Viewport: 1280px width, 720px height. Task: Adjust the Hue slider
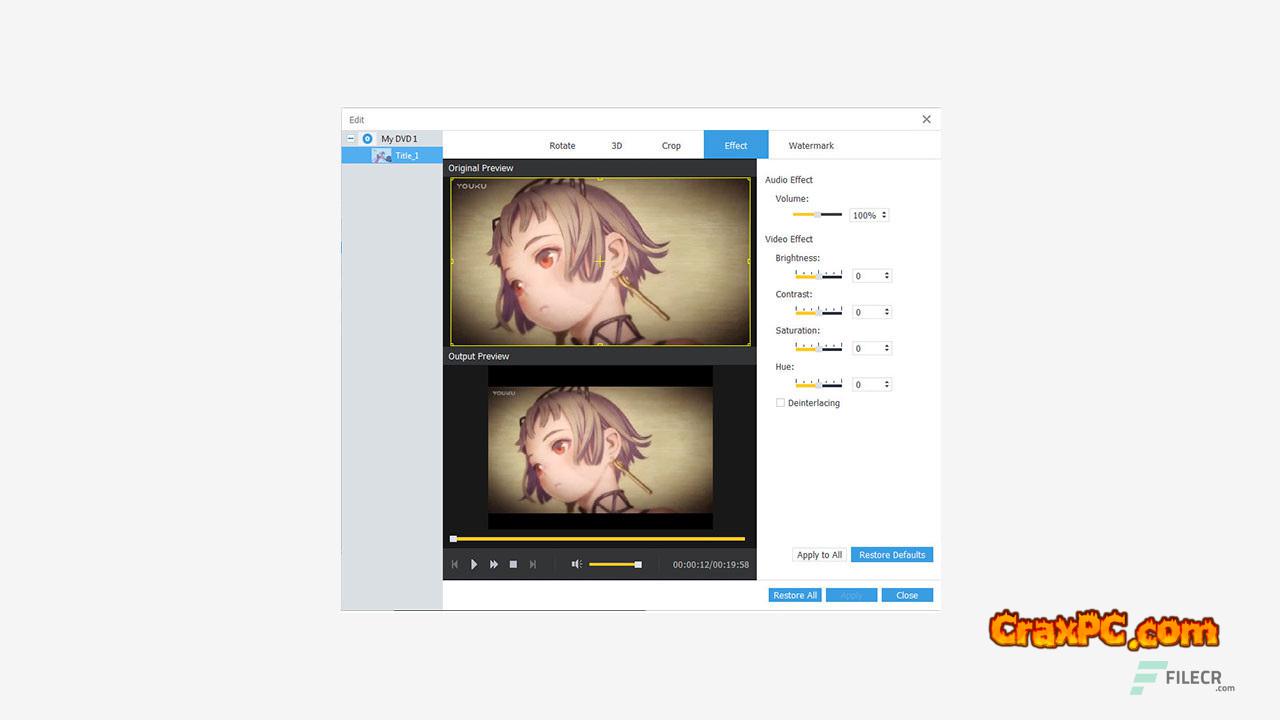pos(818,384)
